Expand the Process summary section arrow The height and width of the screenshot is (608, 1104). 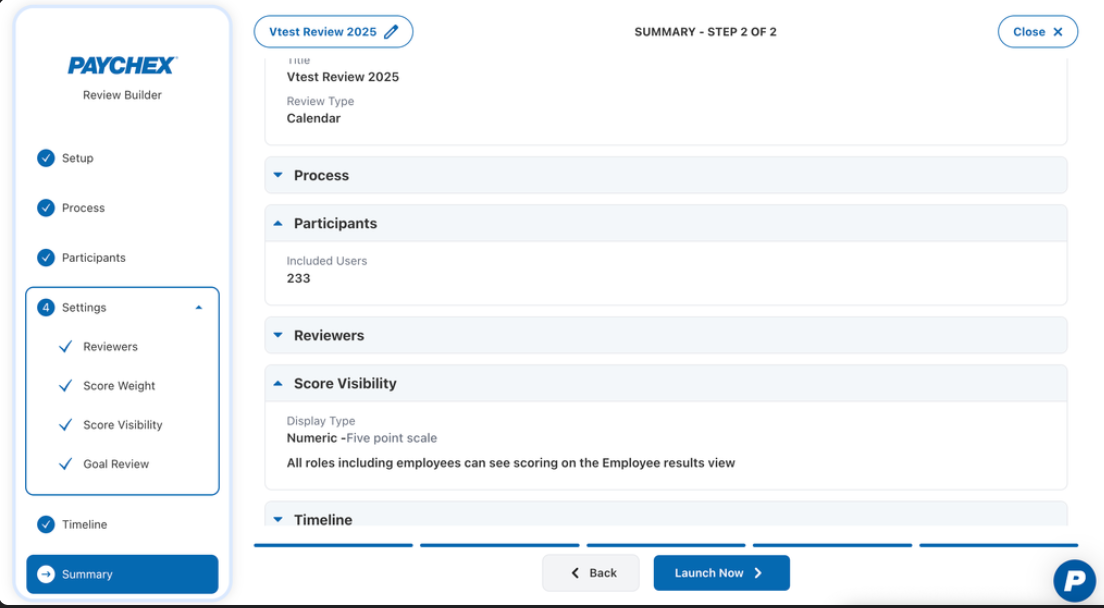coord(278,175)
